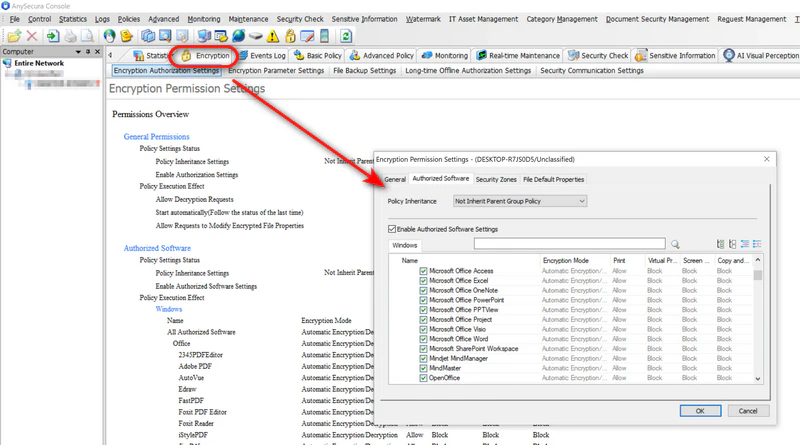Open the IT Asset Management menu
The height and width of the screenshot is (445, 800).
coord(483,19)
